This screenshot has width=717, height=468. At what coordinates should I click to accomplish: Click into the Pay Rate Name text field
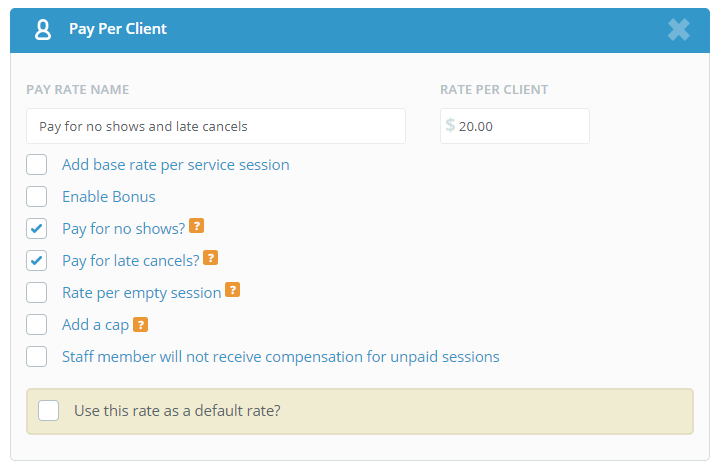click(x=216, y=126)
